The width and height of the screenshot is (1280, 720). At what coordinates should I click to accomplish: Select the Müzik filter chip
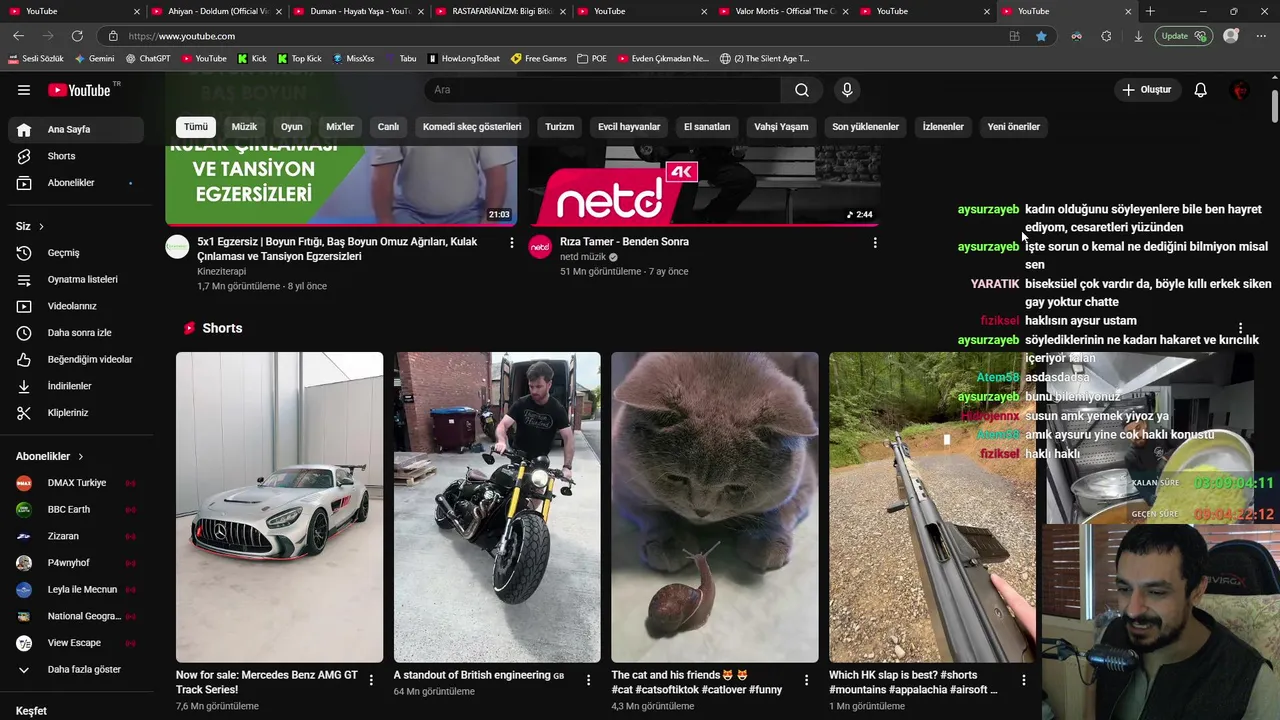tap(244, 127)
